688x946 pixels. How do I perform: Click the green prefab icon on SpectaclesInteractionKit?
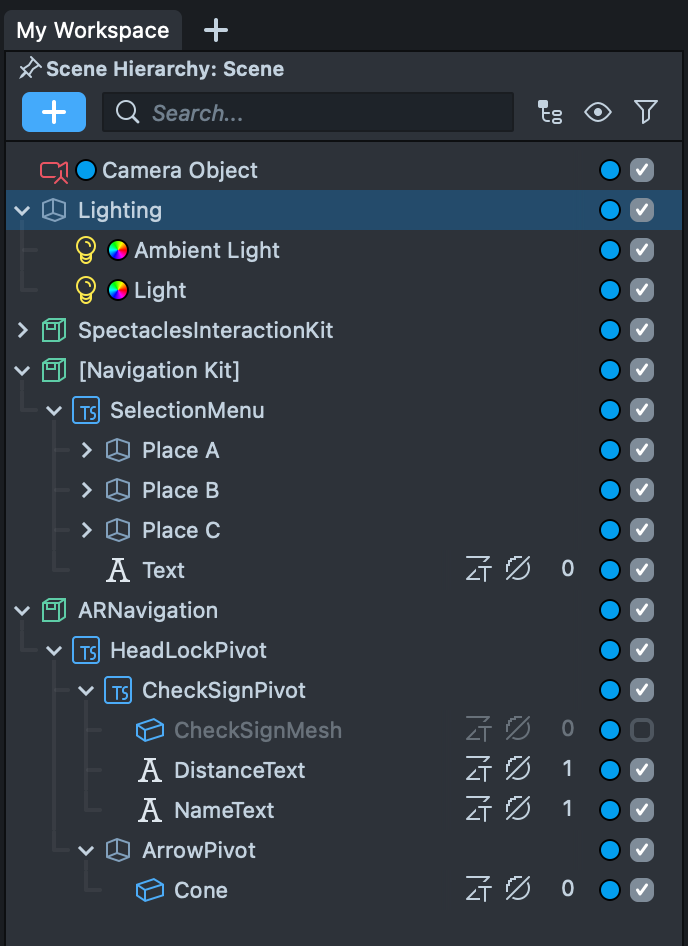[54, 331]
